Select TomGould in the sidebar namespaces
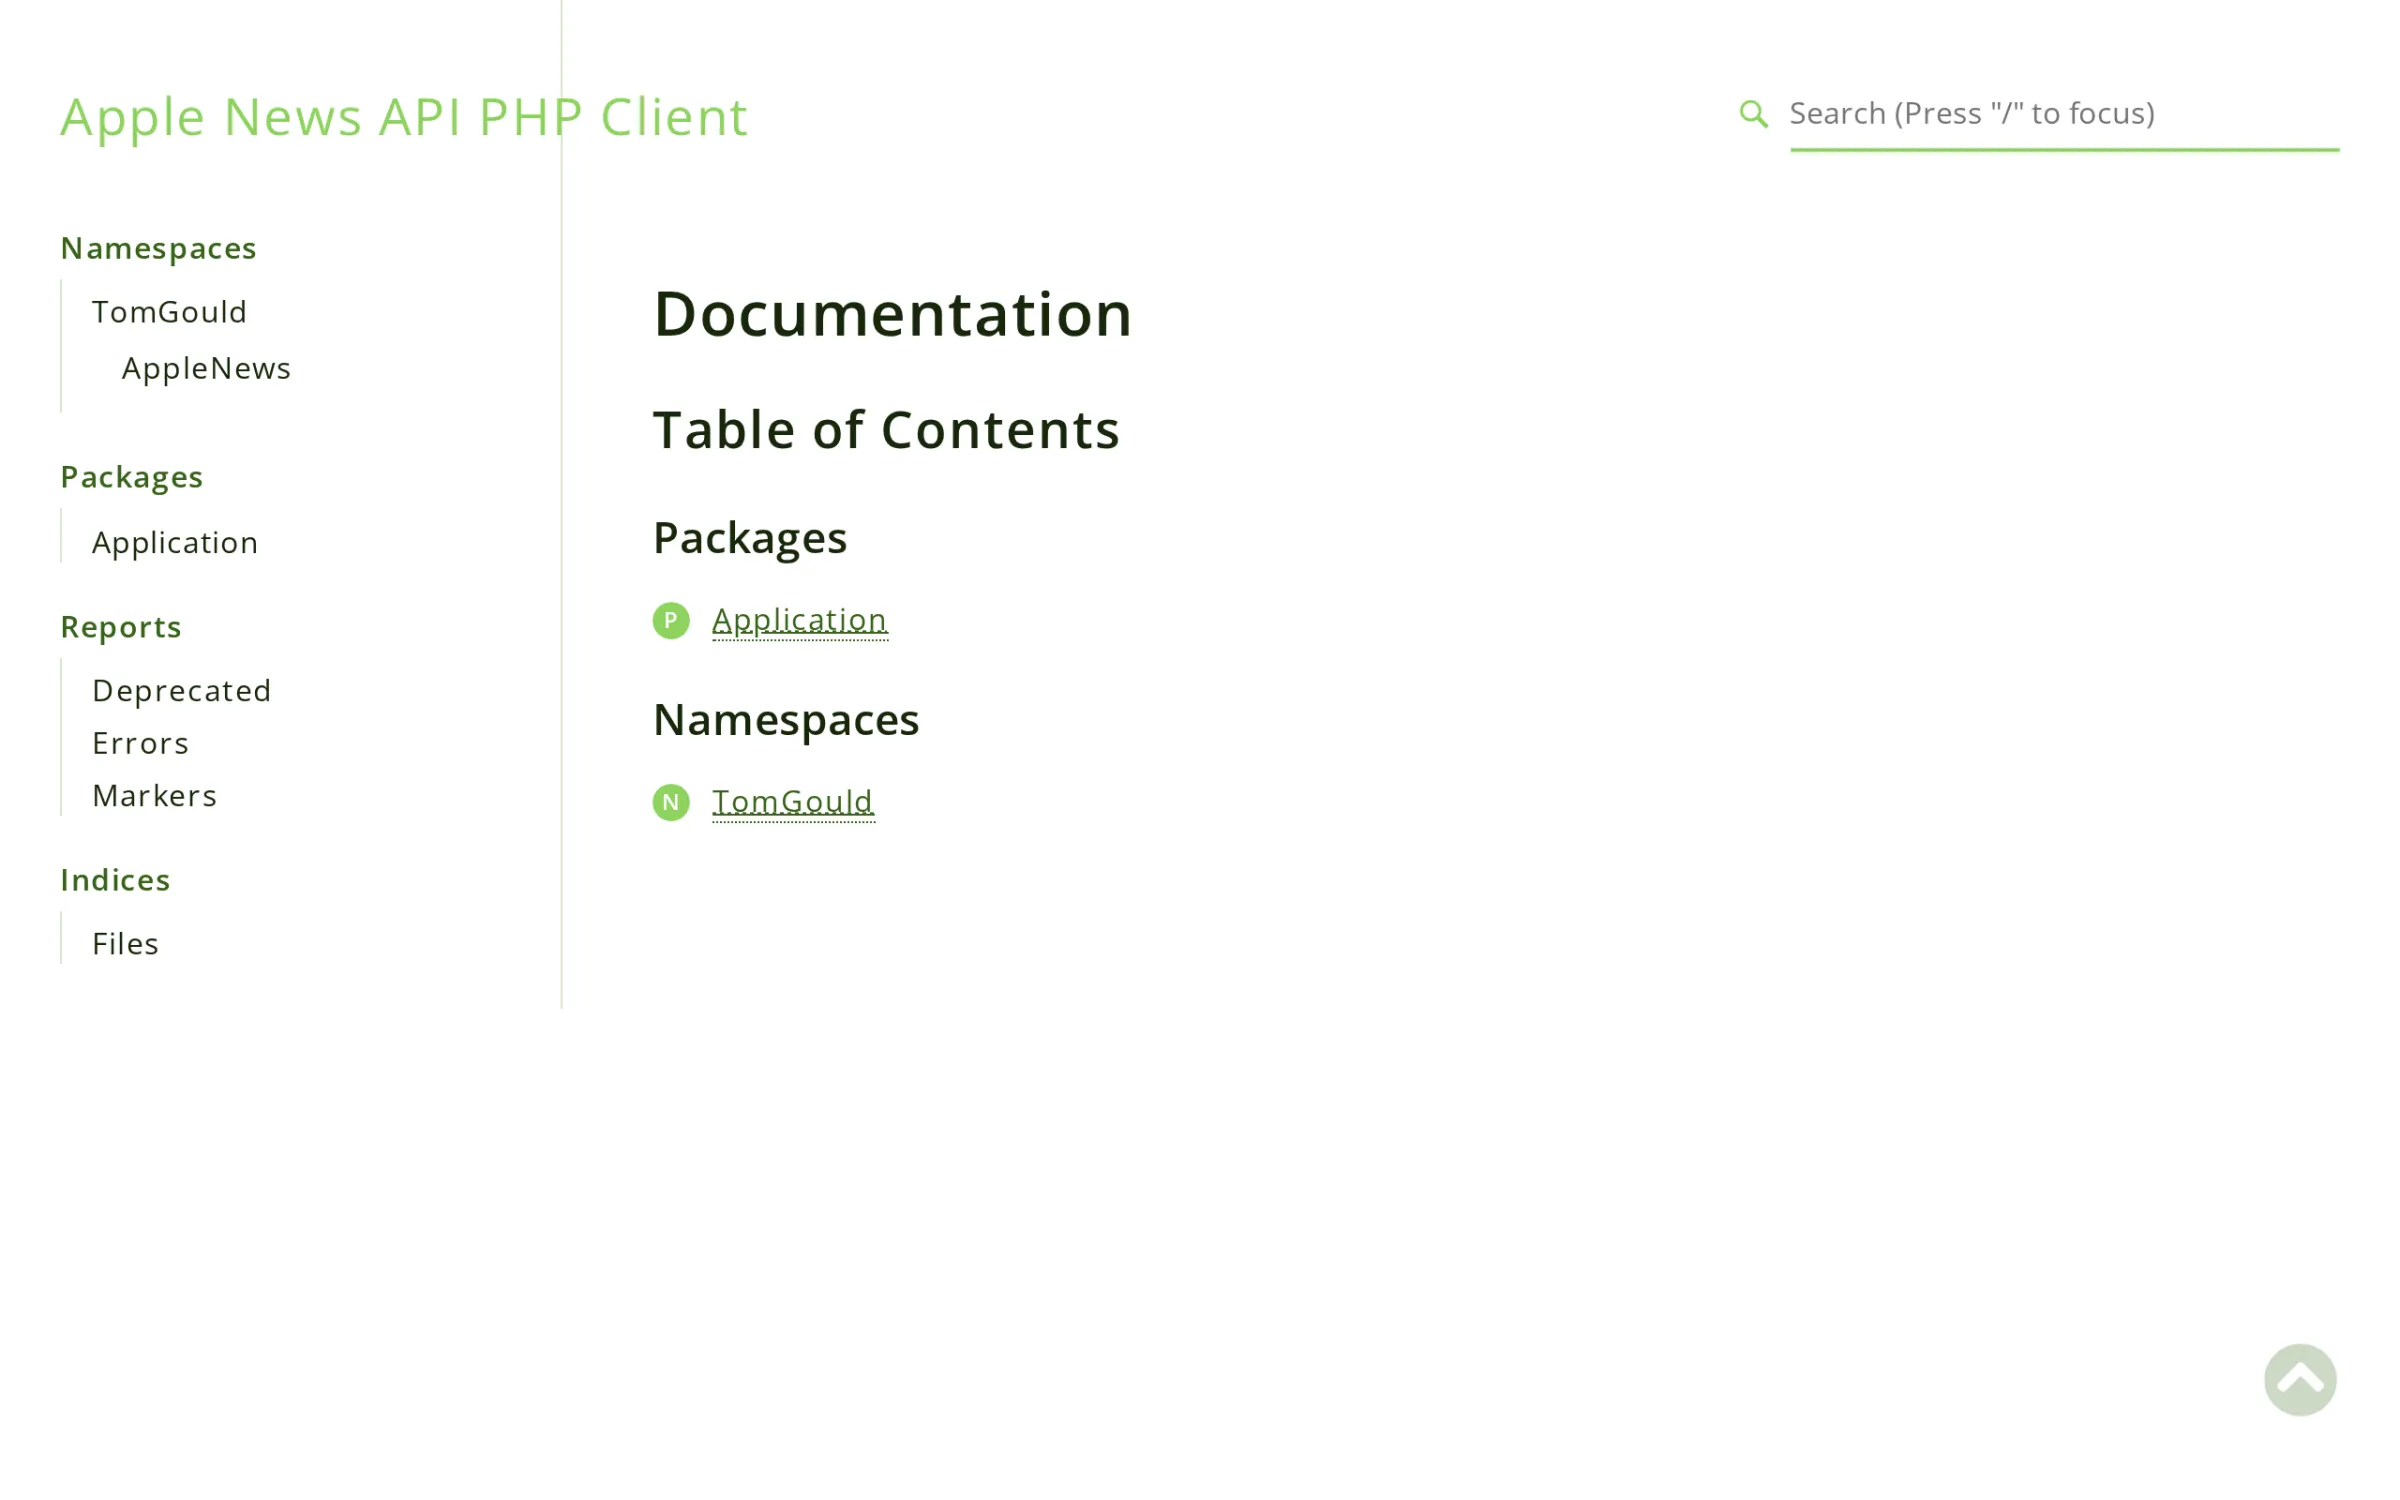This screenshot has width=2400, height=1500. (x=169, y=312)
